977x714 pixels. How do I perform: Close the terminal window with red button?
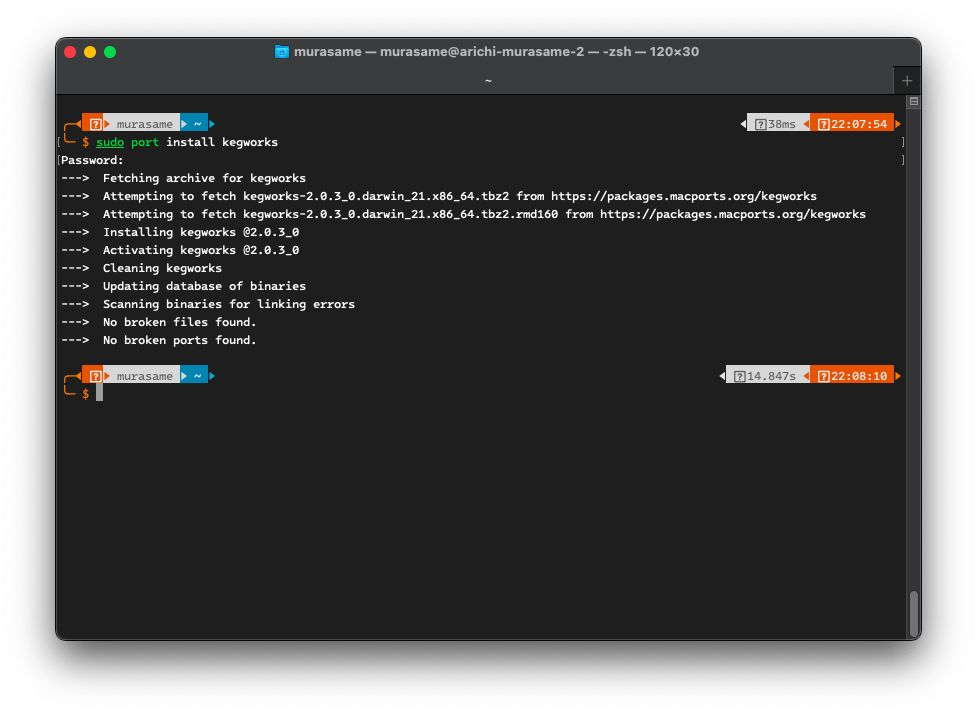coord(70,52)
